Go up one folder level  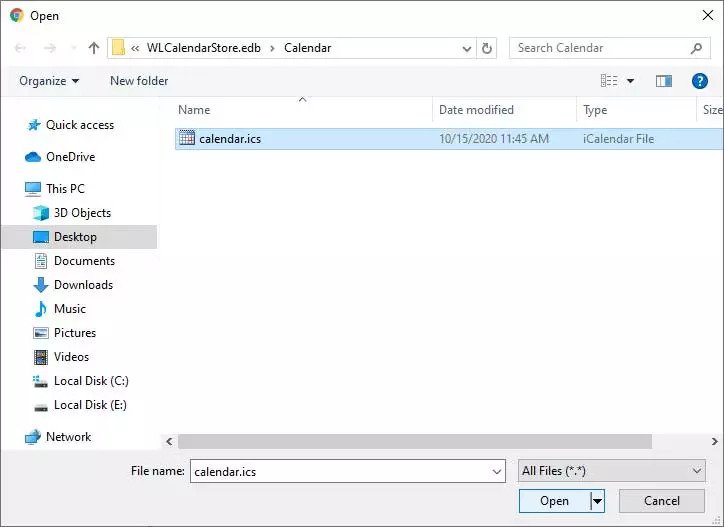click(x=94, y=48)
